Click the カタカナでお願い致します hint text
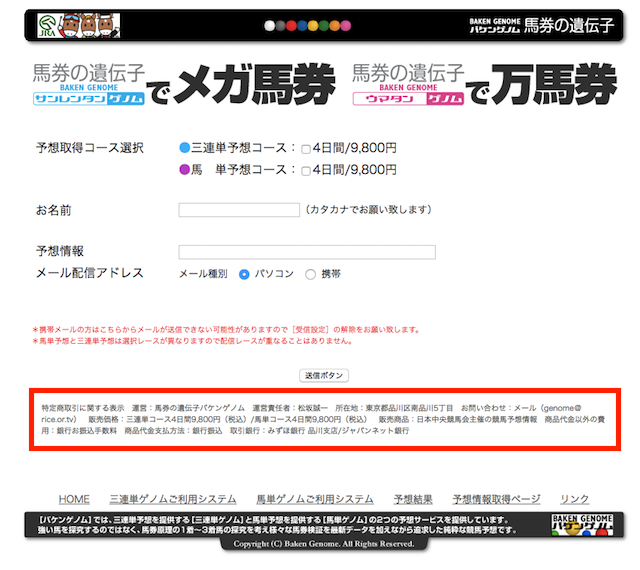640x570 pixels. pyautogui.click(x=369, y=210)
